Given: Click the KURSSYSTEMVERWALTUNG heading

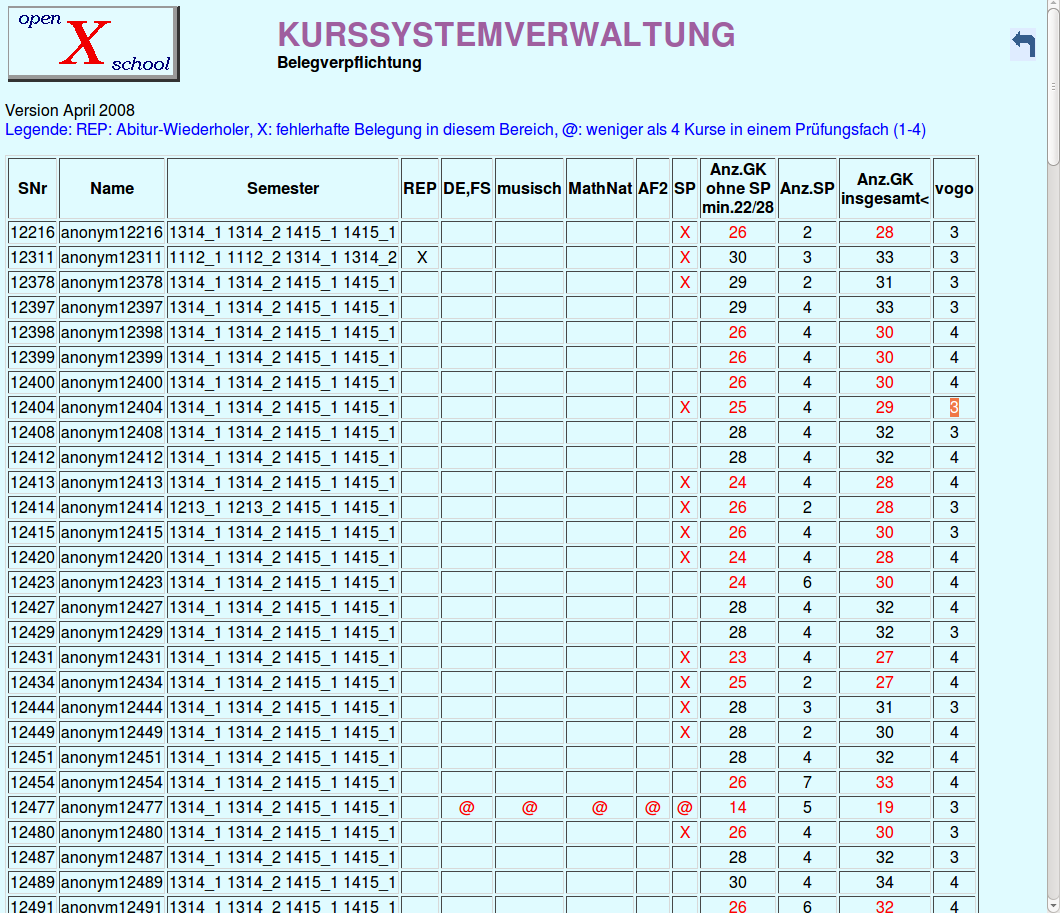Looking at the screenshot, I should tap(506, 34).
